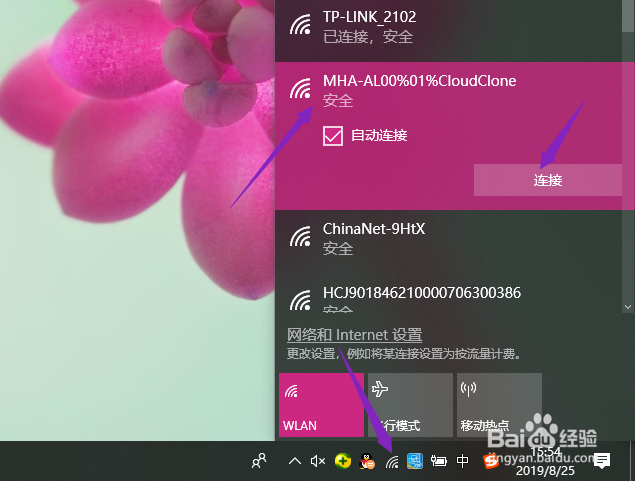Open the Action Center notification icon
This screenshot has height=481, width=635.
tap(602, 461)
